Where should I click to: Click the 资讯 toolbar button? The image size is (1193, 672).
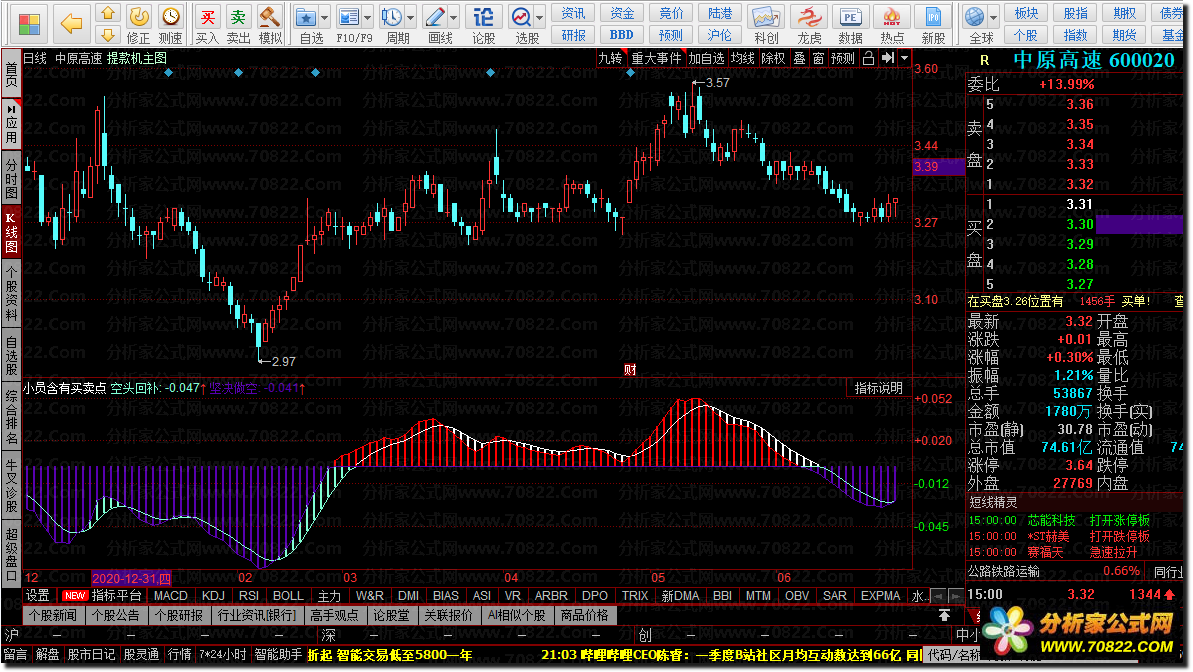tap(573, 13)
